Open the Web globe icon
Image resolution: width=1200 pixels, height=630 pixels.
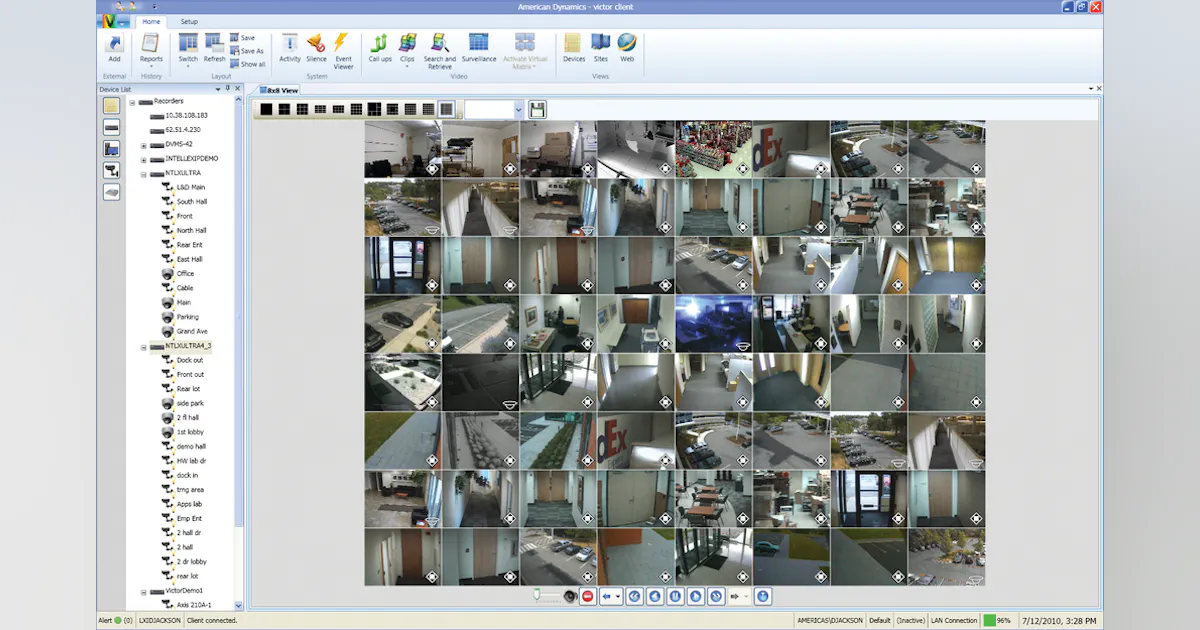point(627,43)
